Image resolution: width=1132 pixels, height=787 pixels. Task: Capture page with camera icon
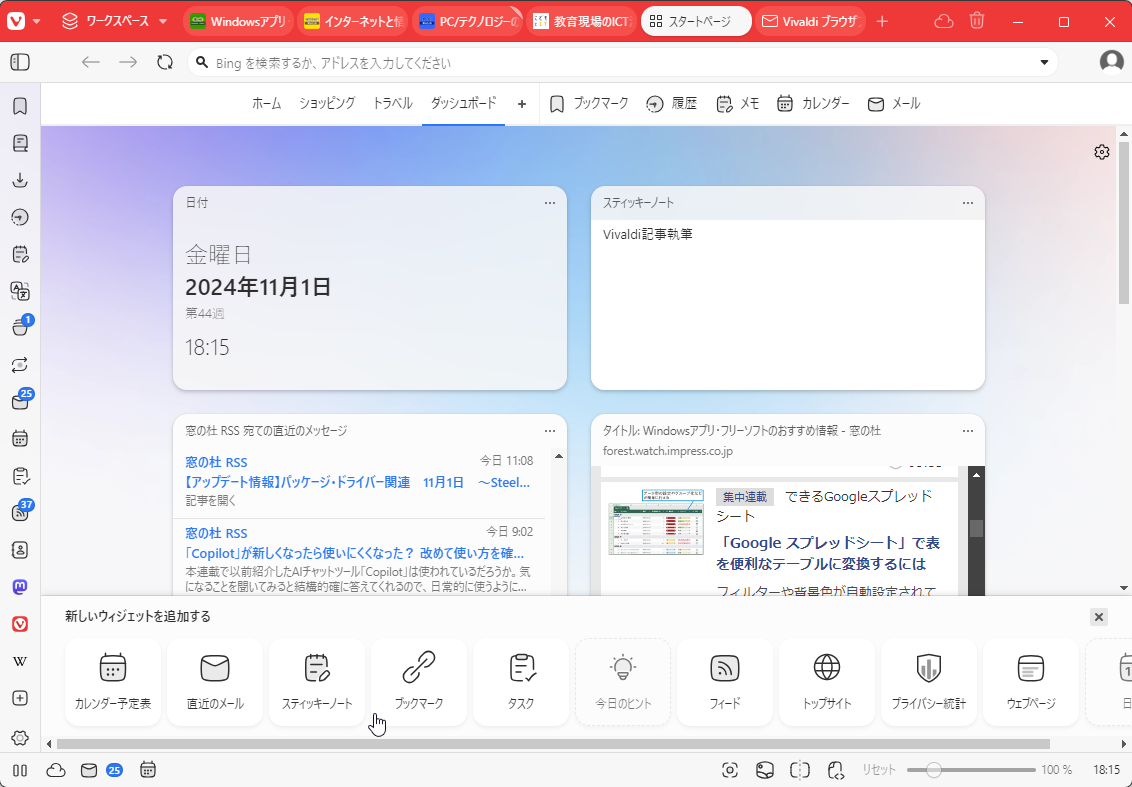click(730, 770)
